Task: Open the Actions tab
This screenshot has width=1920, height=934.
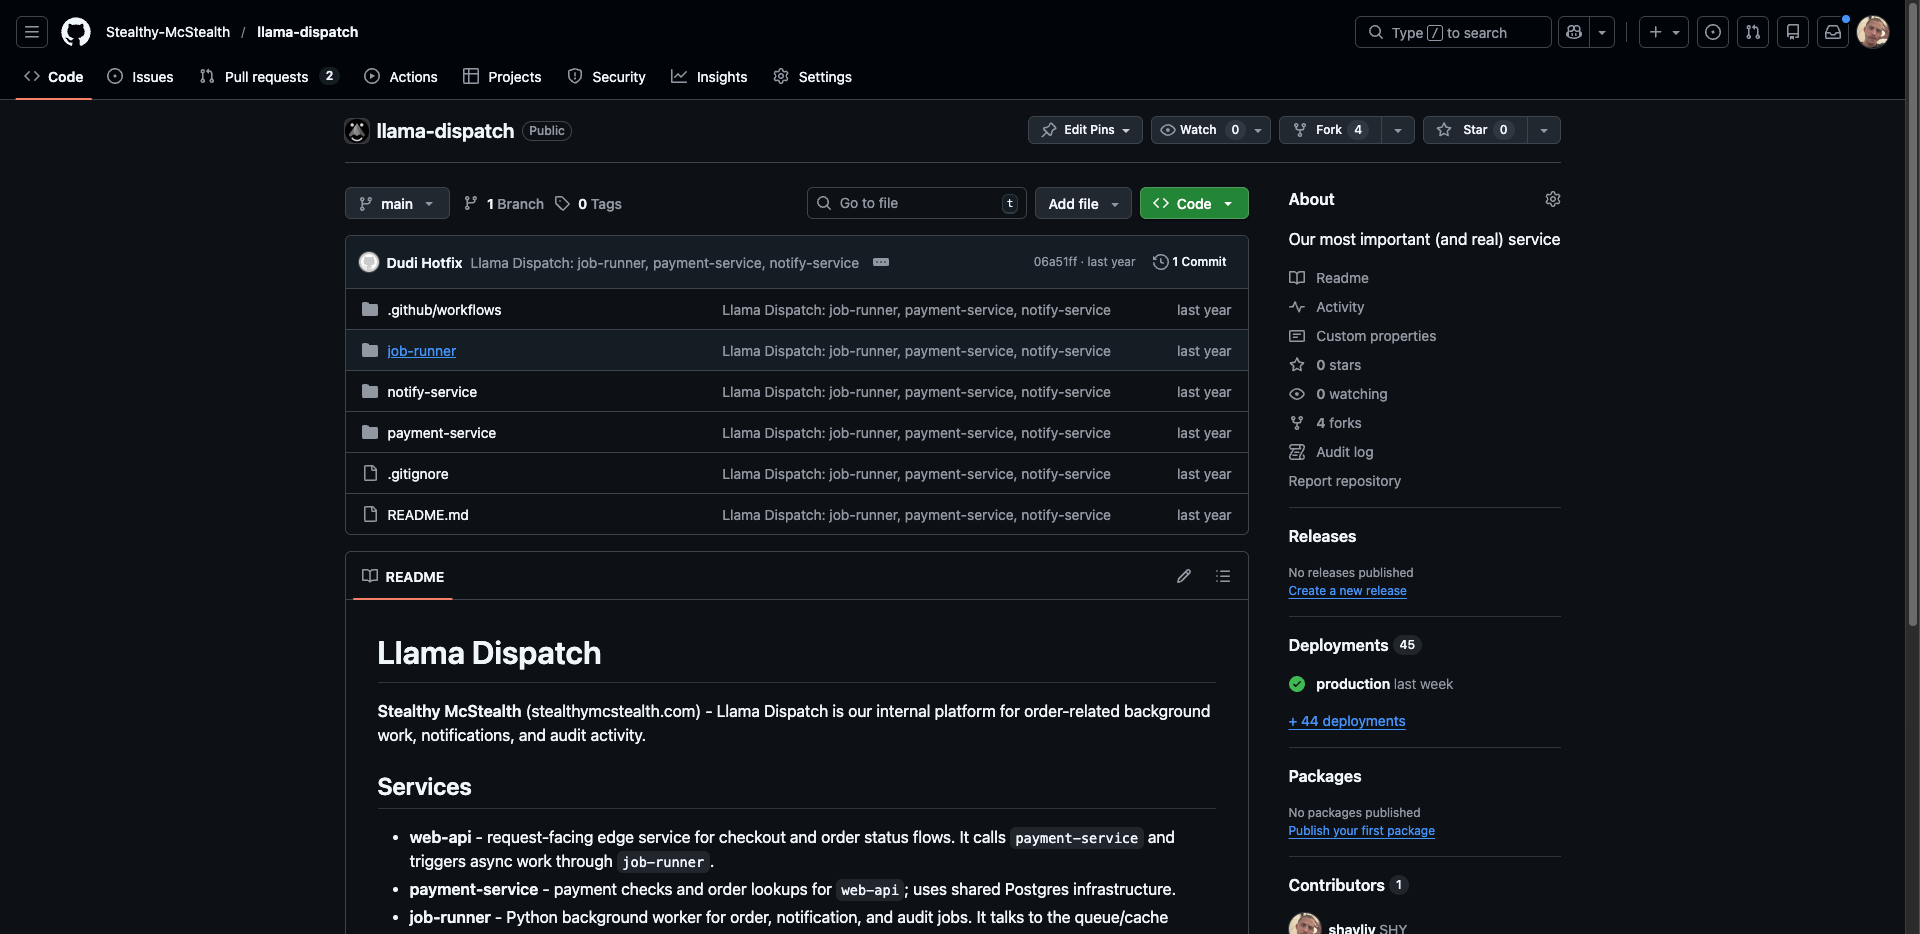Action: pyautogui.click(x=401, y=77)
